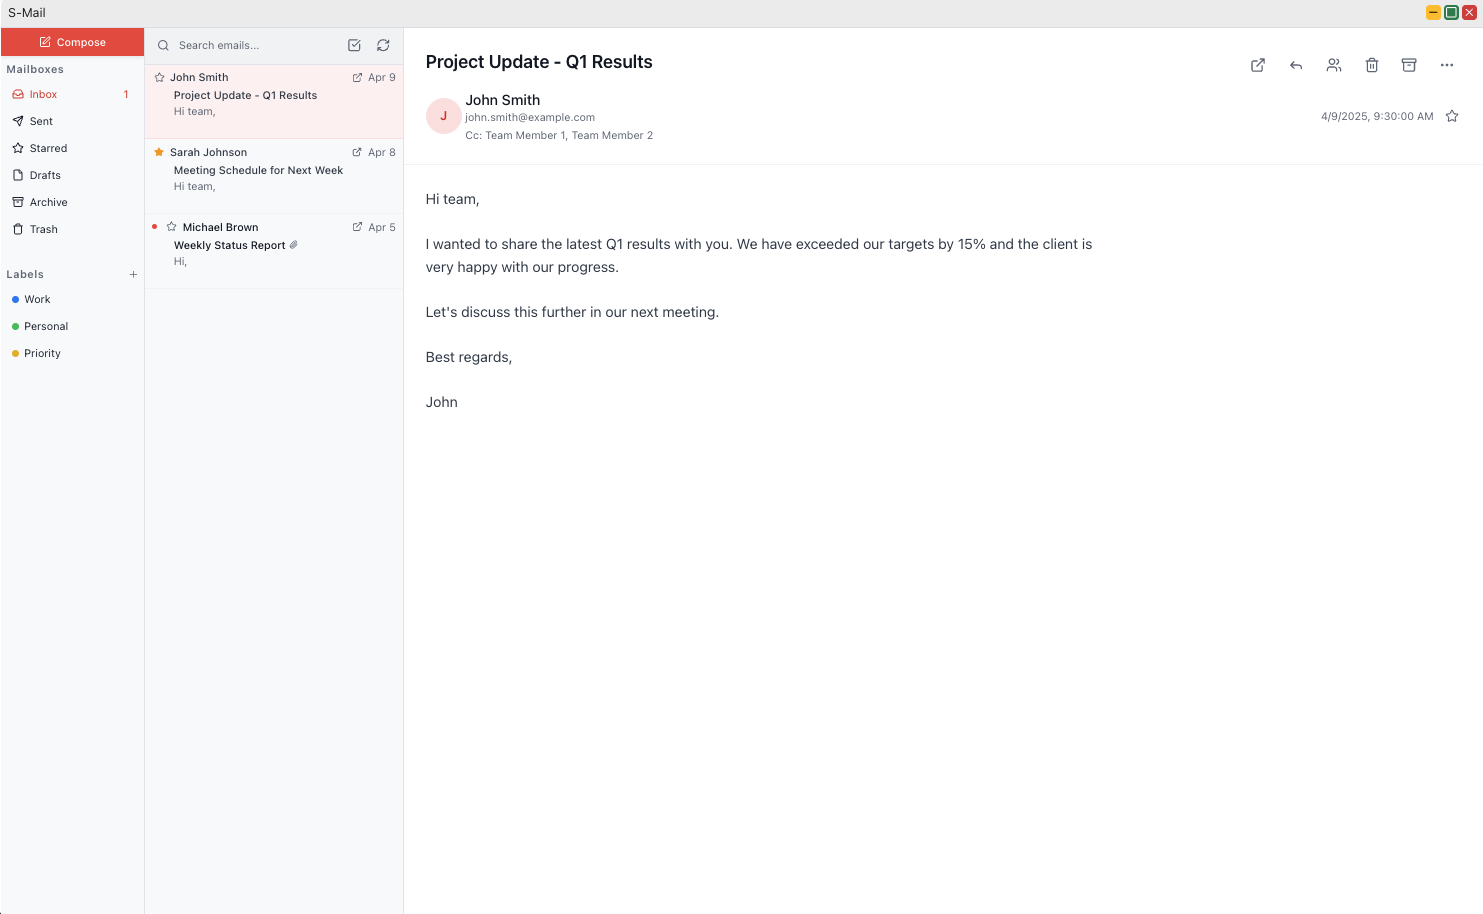
Task: Go to the Drafts folder
Action: point(45,175)
